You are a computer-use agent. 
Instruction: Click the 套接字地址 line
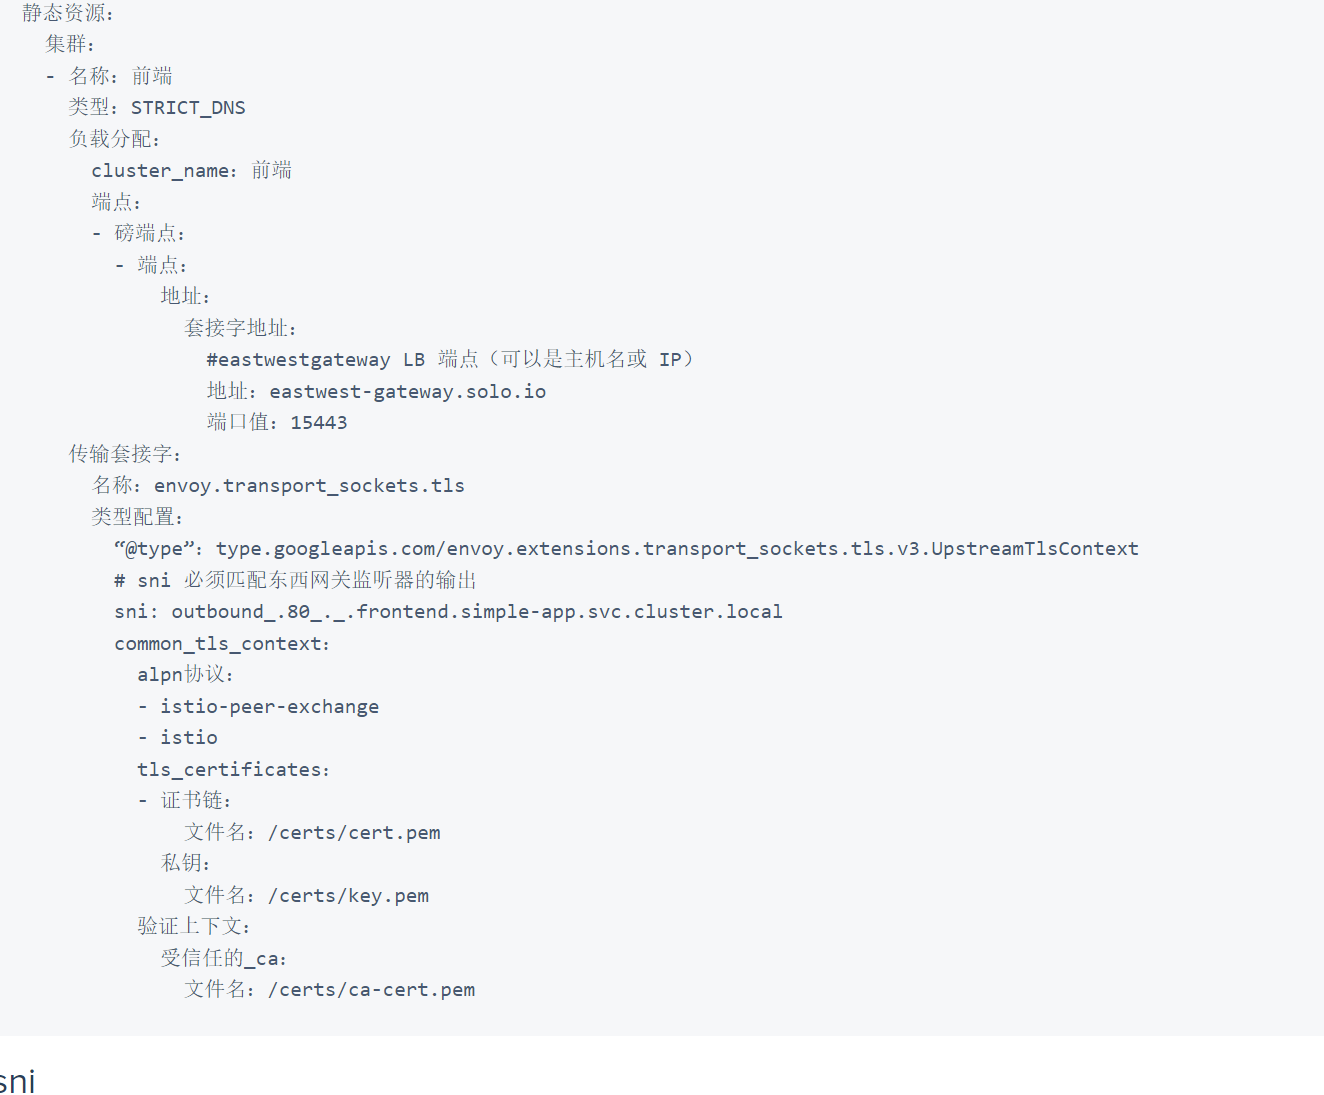240,329
